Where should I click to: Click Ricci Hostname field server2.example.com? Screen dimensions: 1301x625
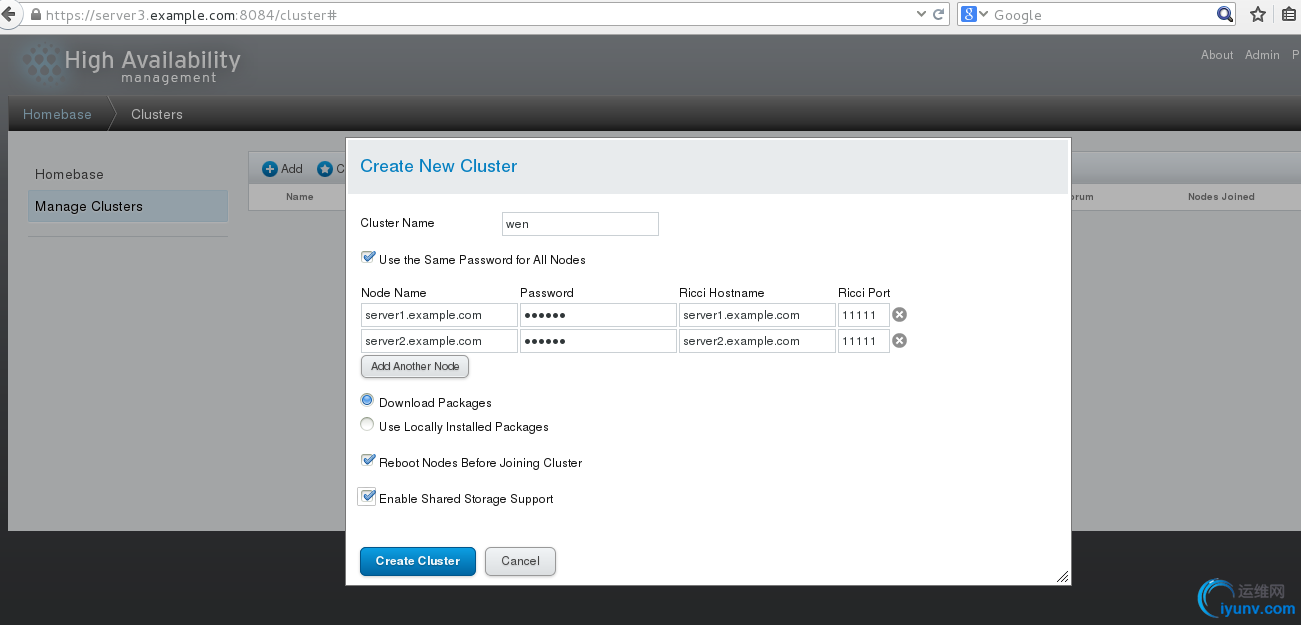click(x=757, y=341)
